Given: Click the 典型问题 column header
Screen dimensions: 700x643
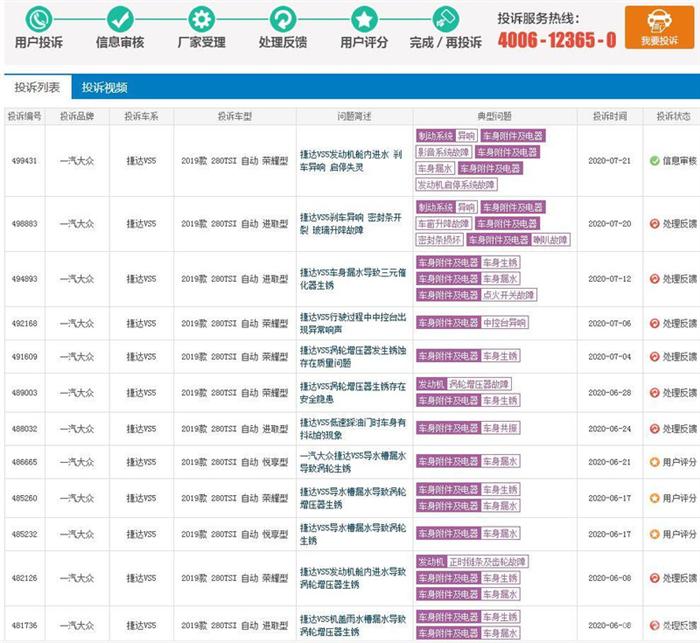Looking at the screenshot, I should tap(494, 117).
